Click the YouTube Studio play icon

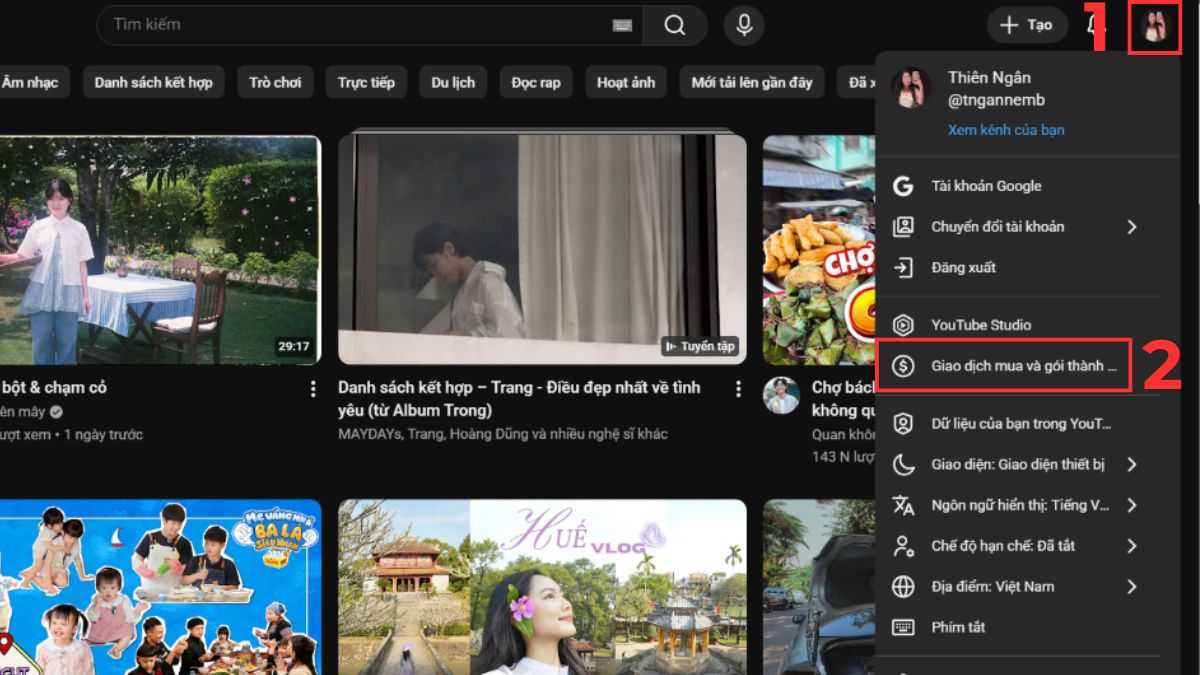coord(903,325)
